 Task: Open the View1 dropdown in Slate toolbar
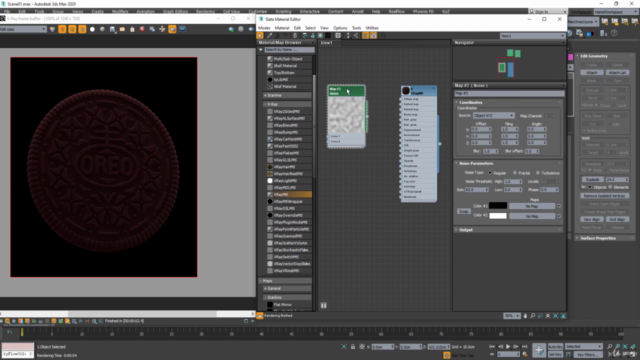(x=532, y=36)
